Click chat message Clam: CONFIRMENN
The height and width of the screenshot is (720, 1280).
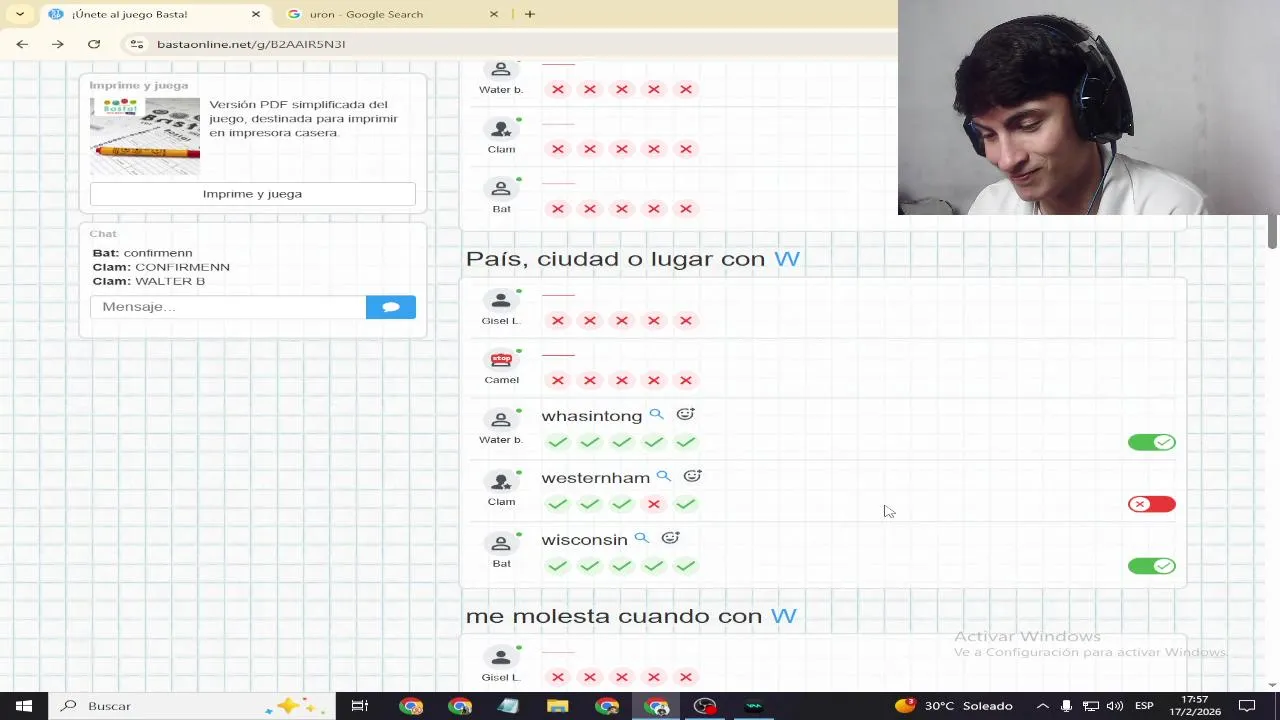161,267
